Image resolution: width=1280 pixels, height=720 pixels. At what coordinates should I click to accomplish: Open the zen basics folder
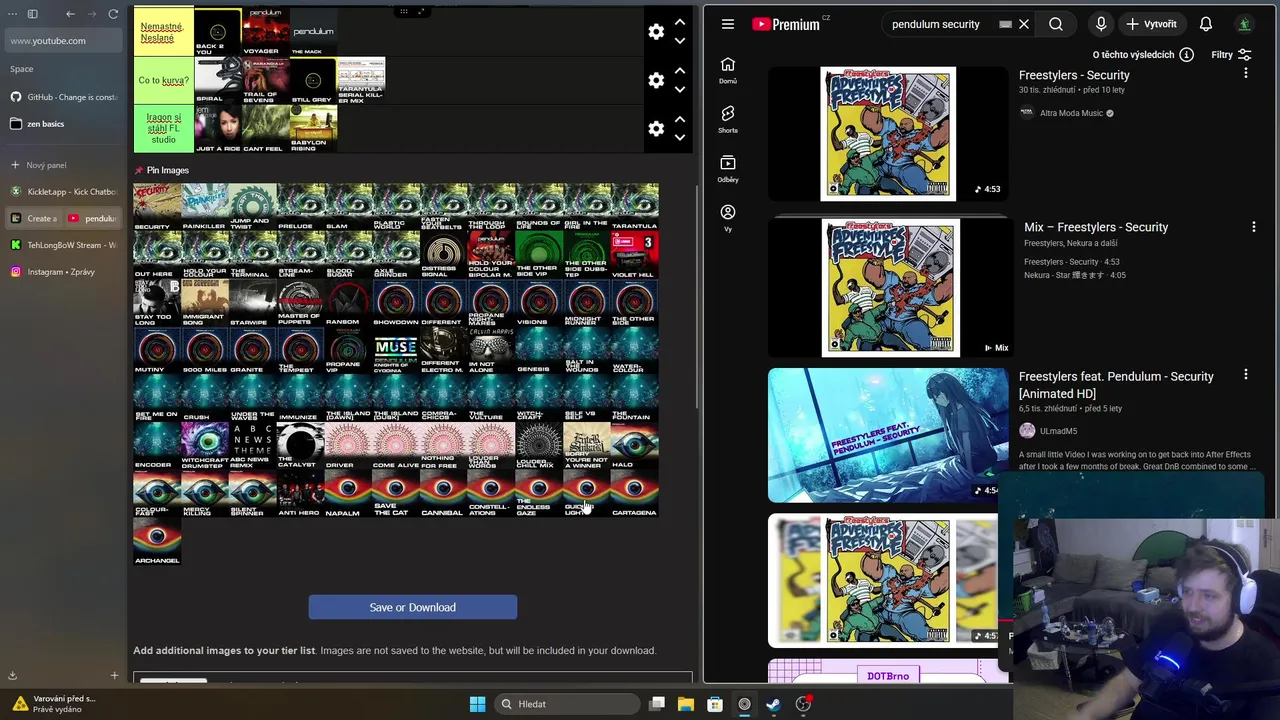[63, 124]
